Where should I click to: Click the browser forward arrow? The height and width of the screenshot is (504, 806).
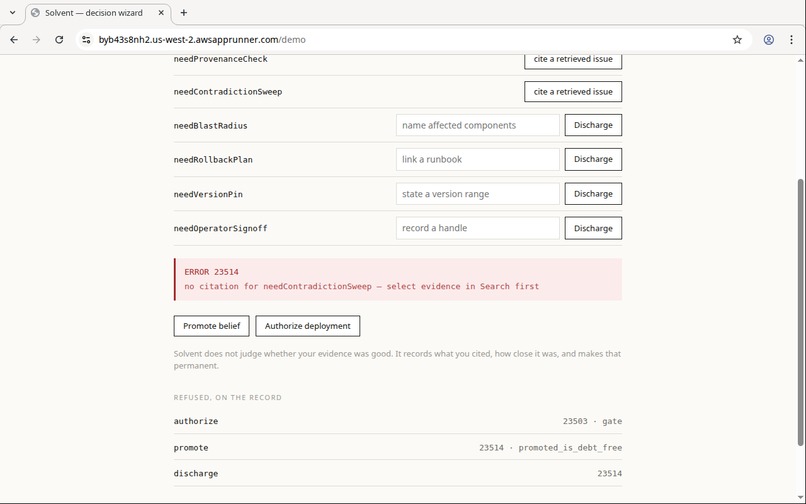(x=36, y=40)
